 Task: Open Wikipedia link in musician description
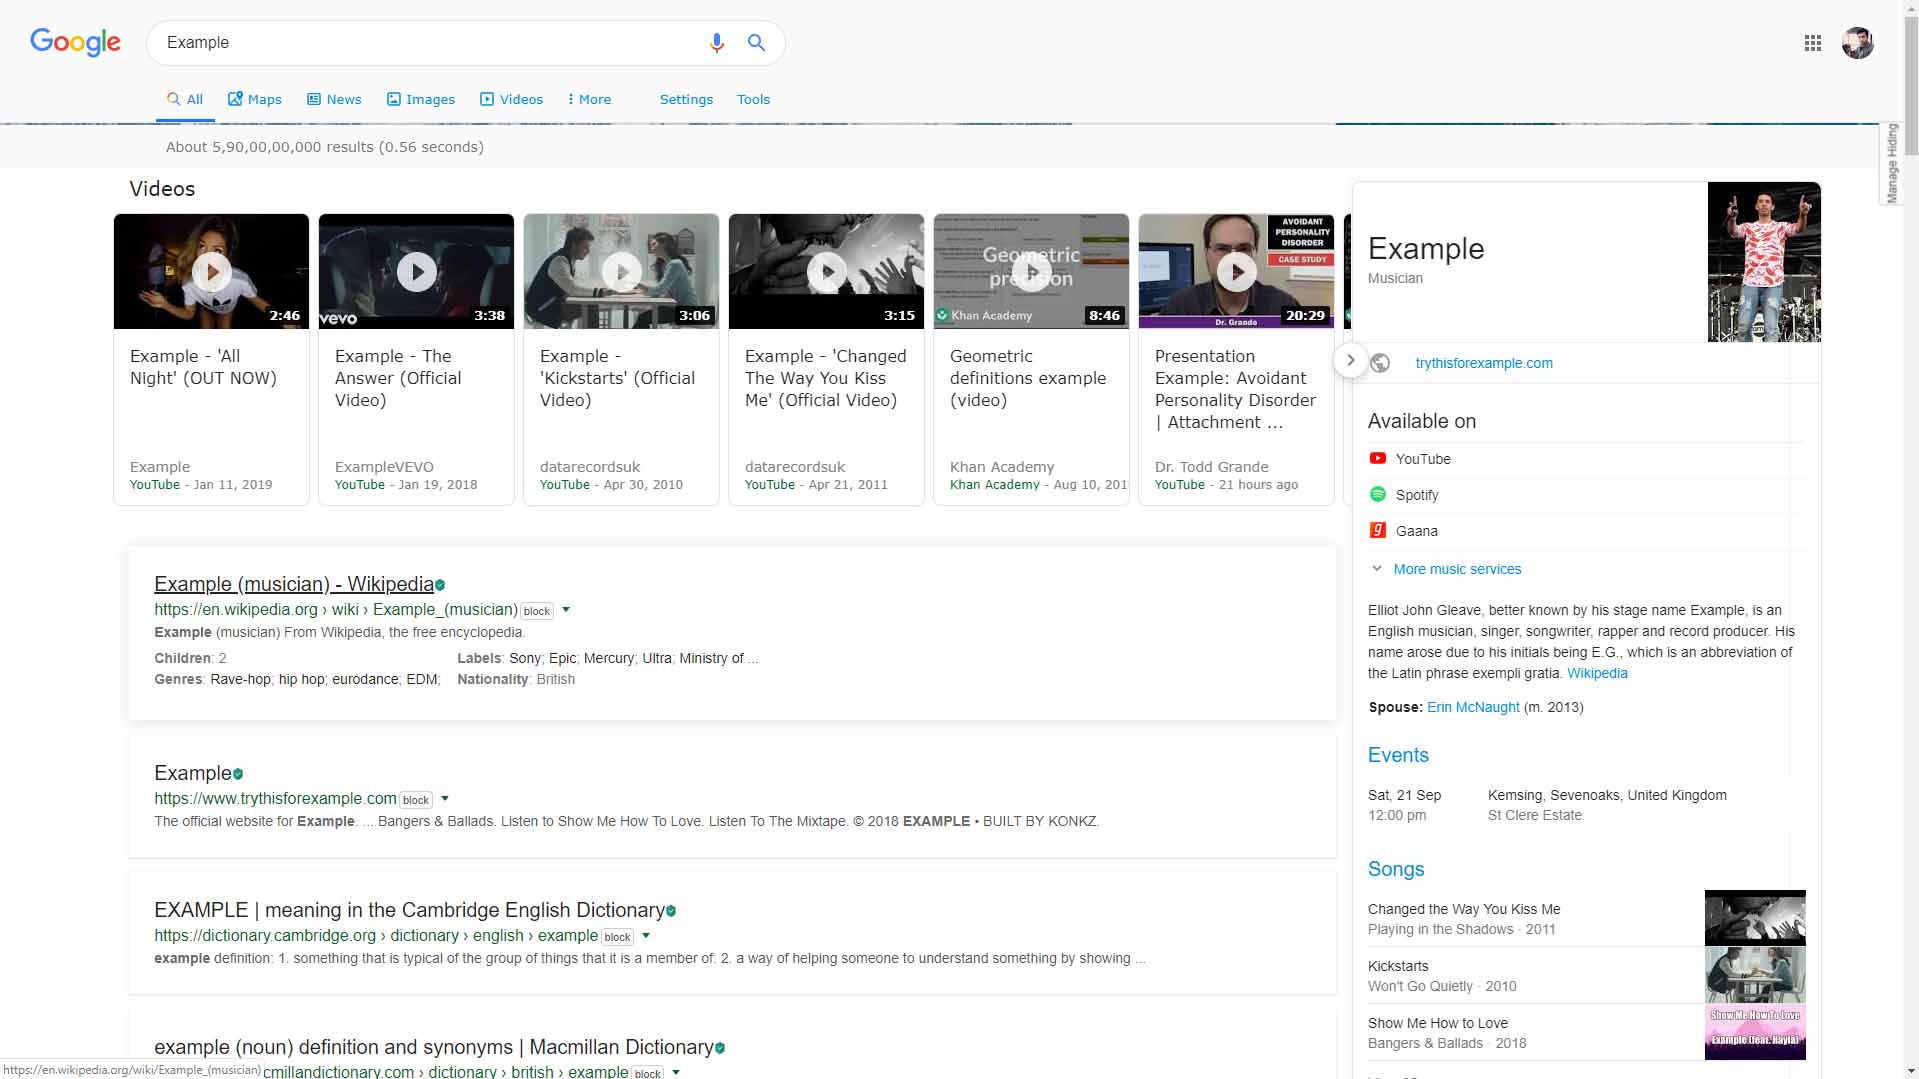pos(1597,673)
